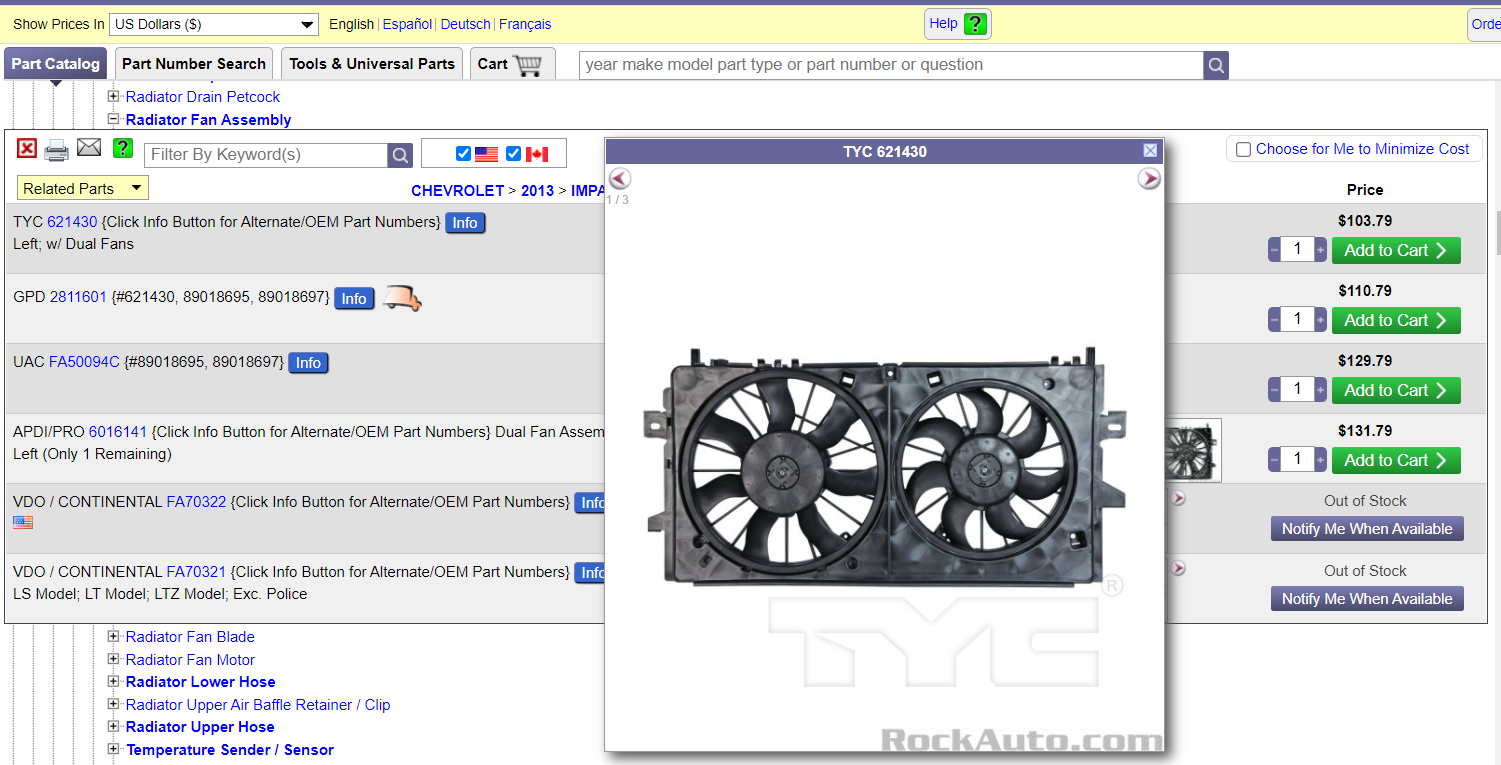Show the next image in the TYC 621430 popup

(x=1149, y=179)
